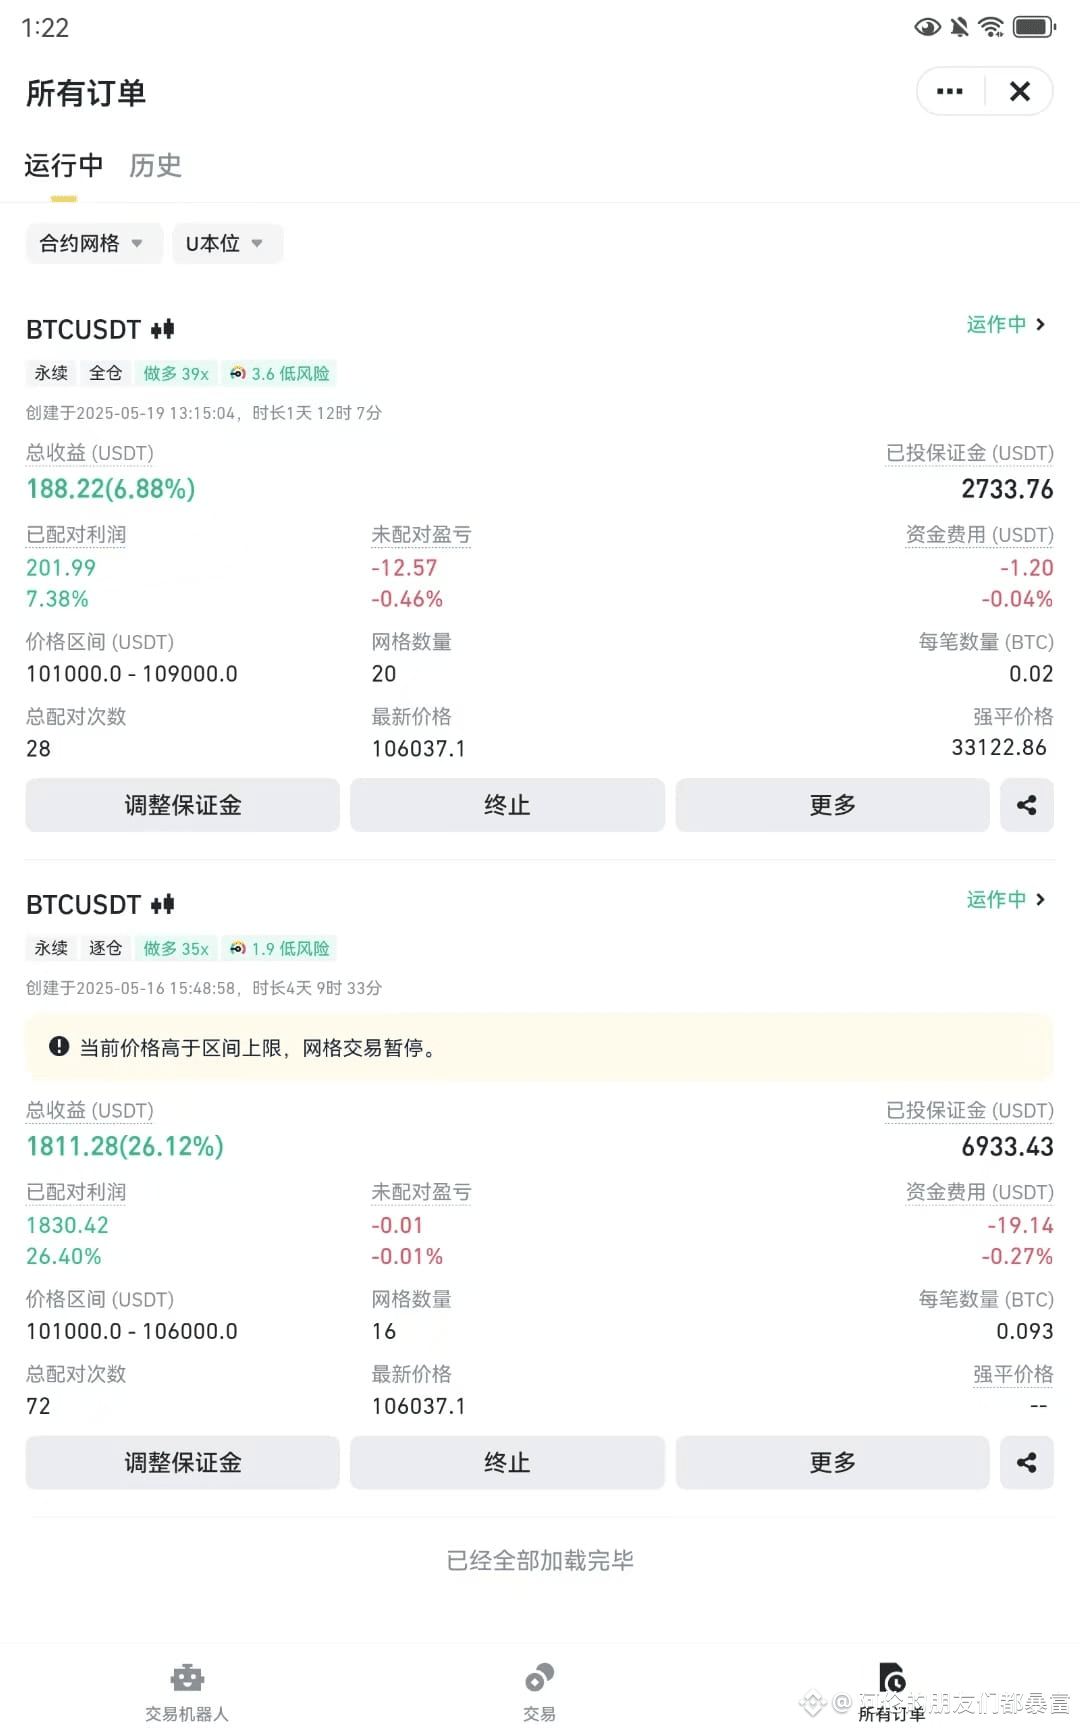Expand first order's 运作中 status arrow
The height and width of the screenshot is (1728, 1080).
[x=1007, y=324]
